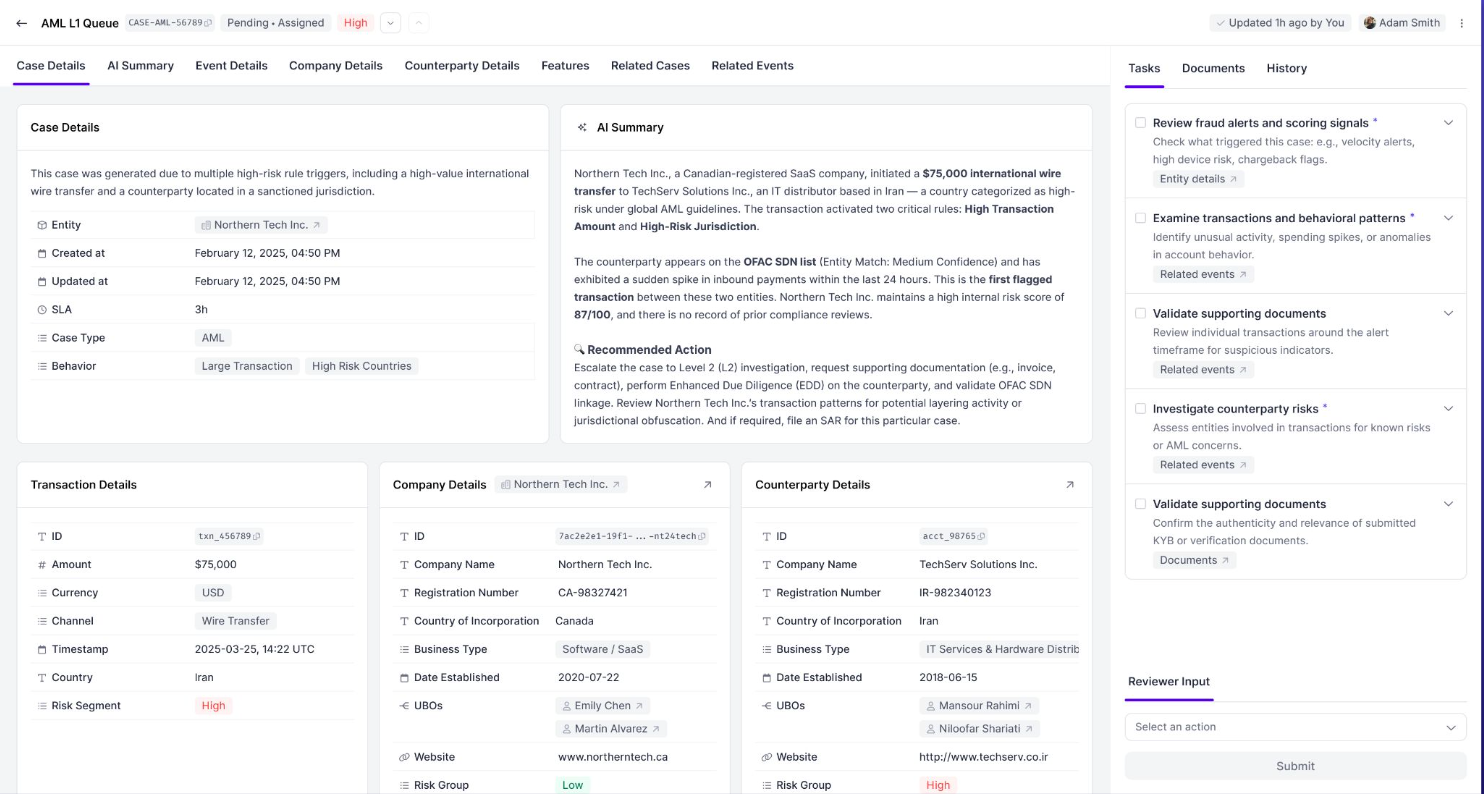
Task: Open the Select an action dropdown
Action: coord(1295,727)
